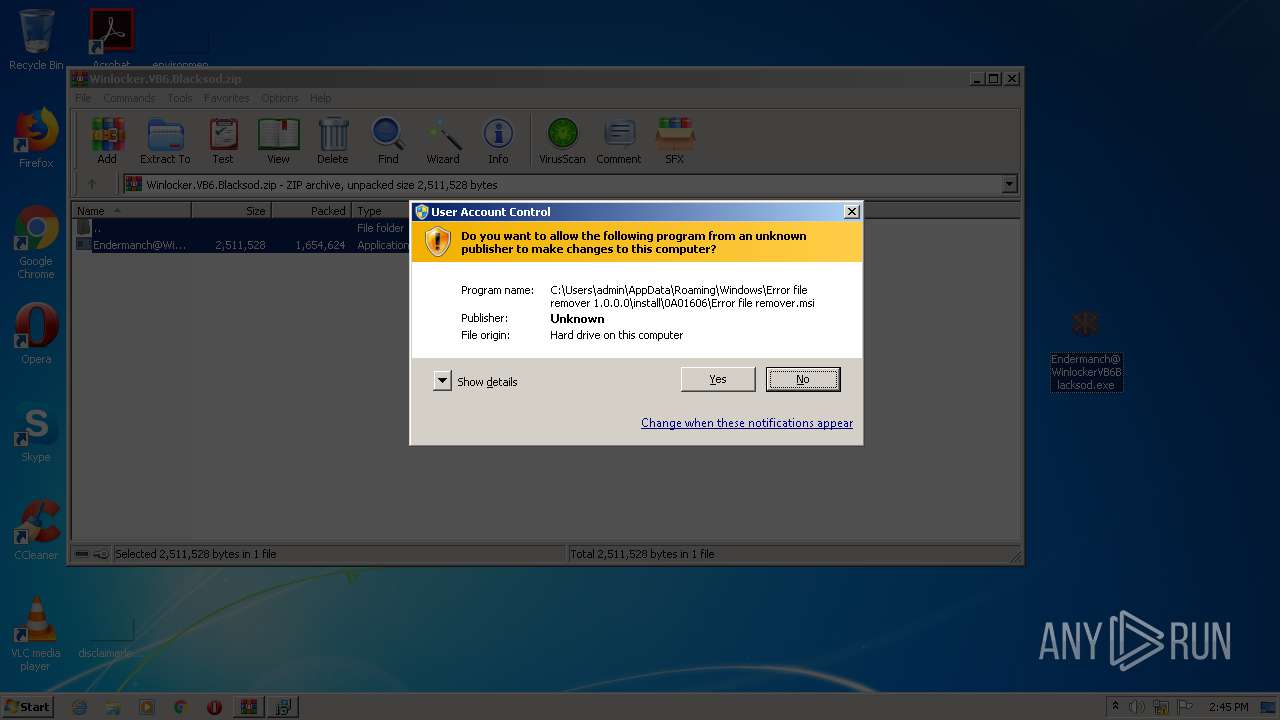Select the Endermanch@Wi... file row
Viewport: 1280px width, 720px height.
242,245
